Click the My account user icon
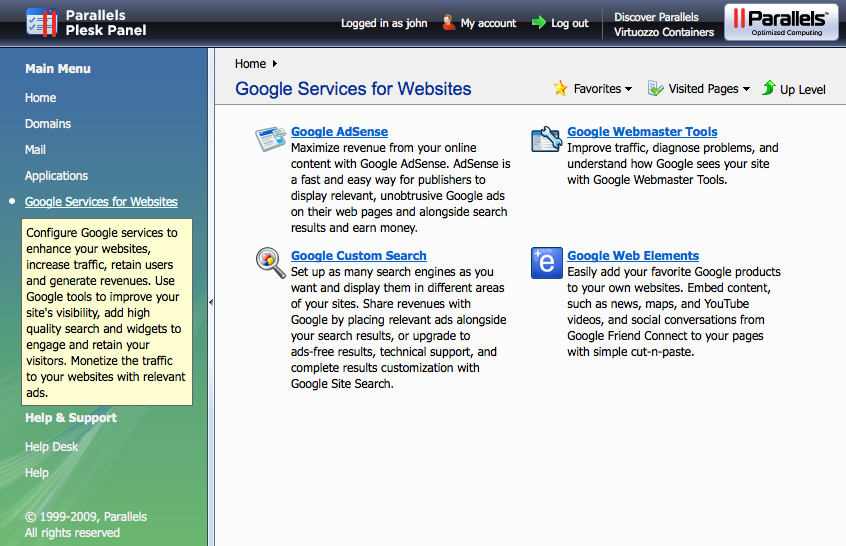 [448, 23]
